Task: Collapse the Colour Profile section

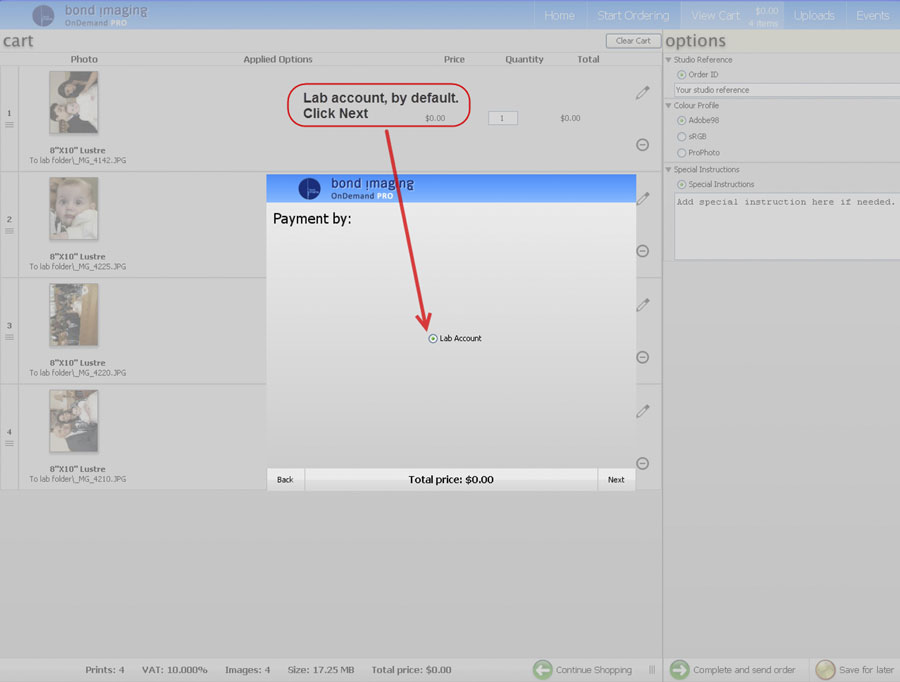Action: pyautogui.click(x=668, y=106)
